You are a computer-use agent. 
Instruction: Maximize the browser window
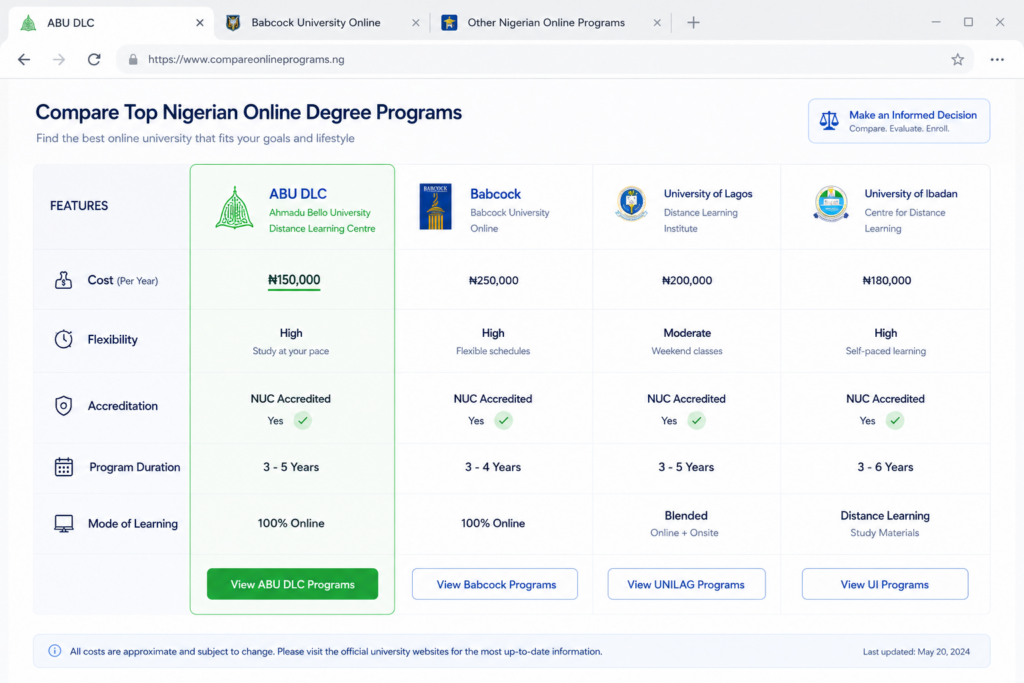point(968,22)
